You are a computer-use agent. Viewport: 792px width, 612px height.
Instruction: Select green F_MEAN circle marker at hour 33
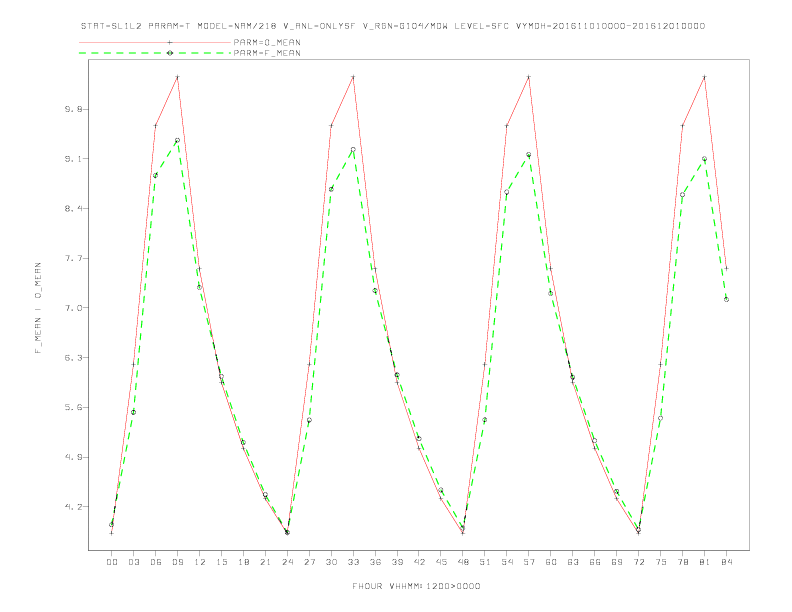pos(353,149)
